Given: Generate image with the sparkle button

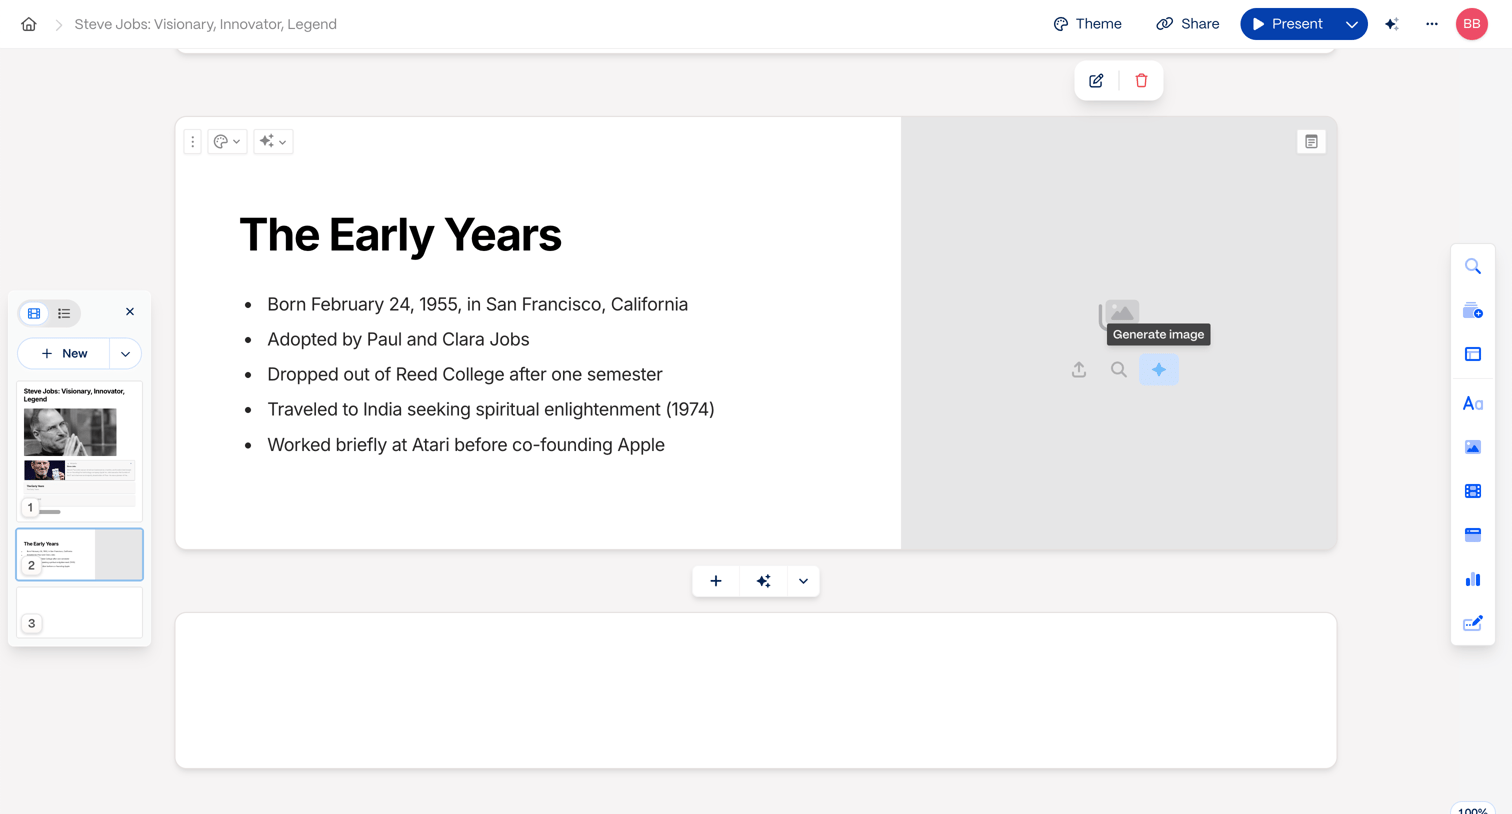Looking at the screenshot, I should (x=1159, y=370).
